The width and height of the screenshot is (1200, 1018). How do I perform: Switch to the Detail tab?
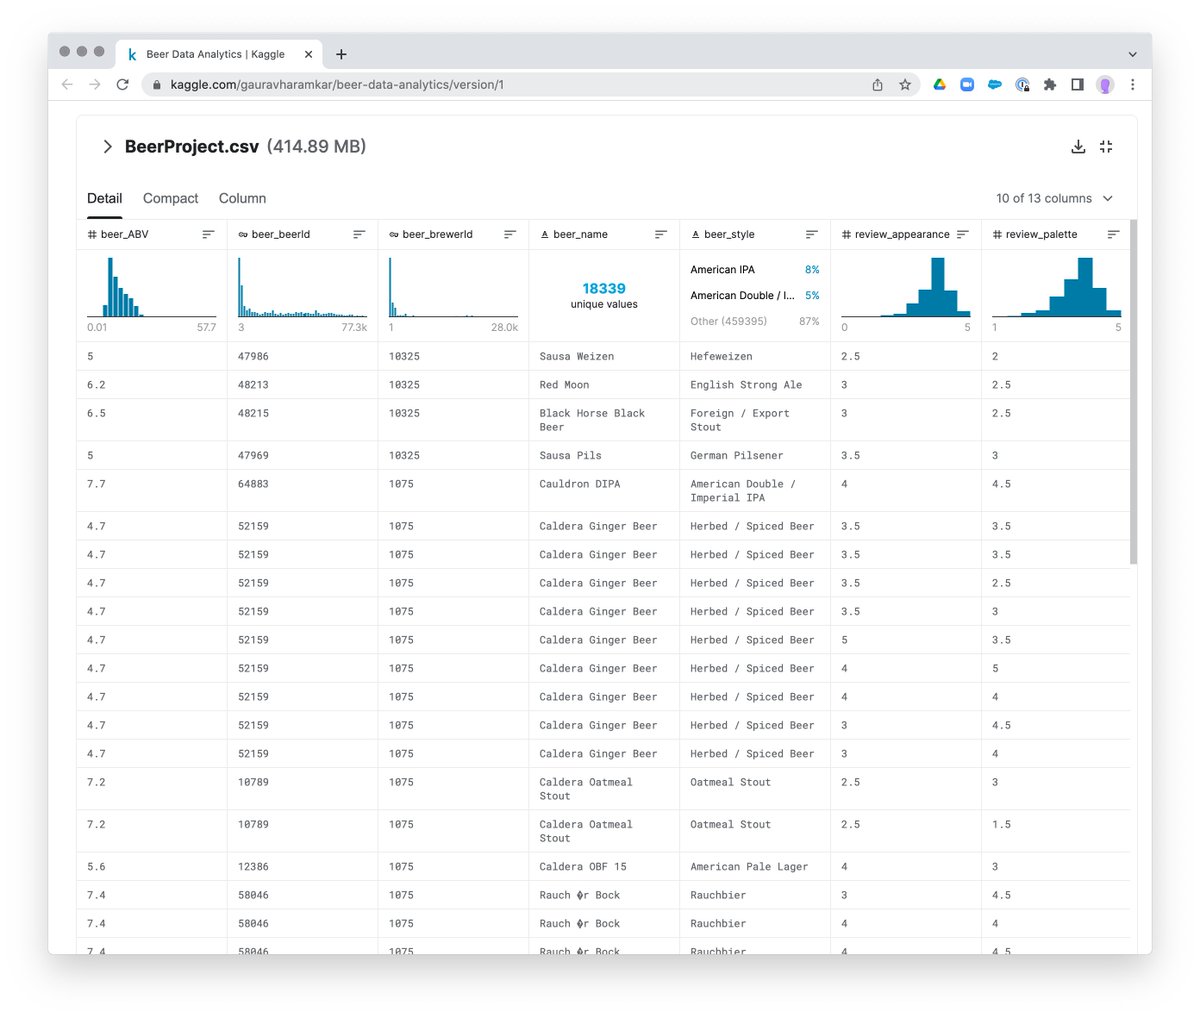[x=105, y=198]
